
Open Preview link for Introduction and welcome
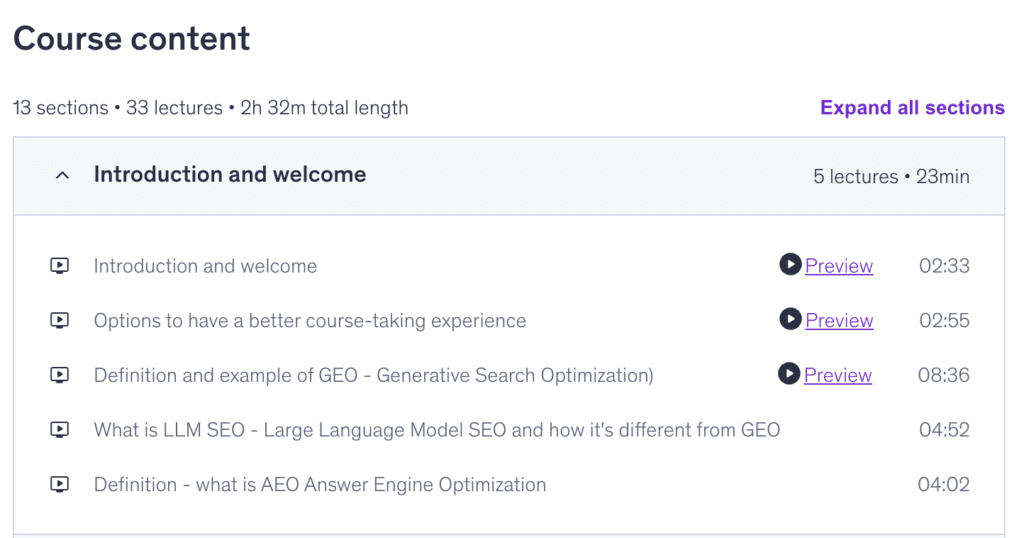839,266
